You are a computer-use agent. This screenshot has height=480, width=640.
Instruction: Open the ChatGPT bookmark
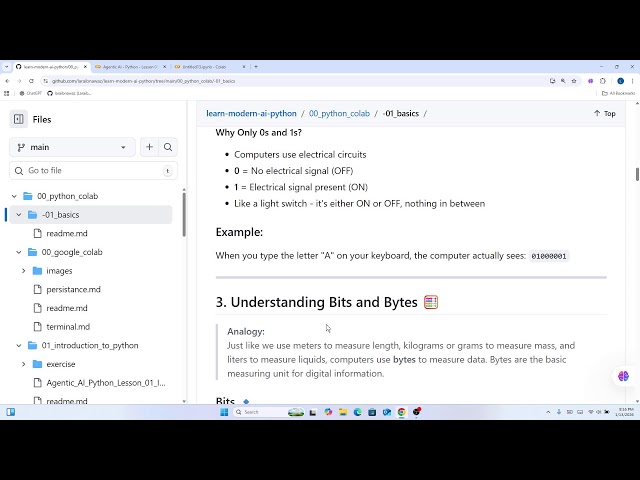click(31, 93)
